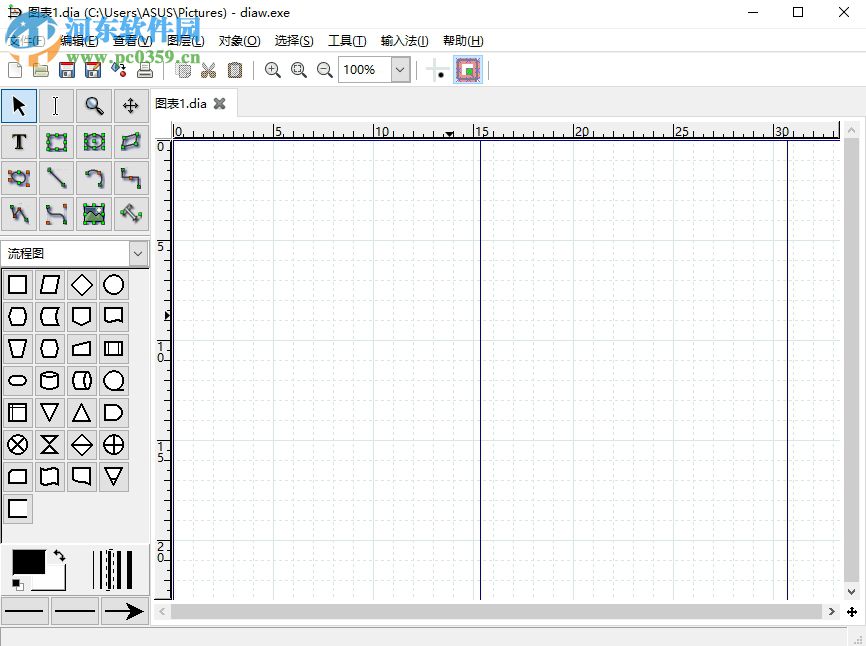Select the Scroll/pan tool

pos(130,105)
